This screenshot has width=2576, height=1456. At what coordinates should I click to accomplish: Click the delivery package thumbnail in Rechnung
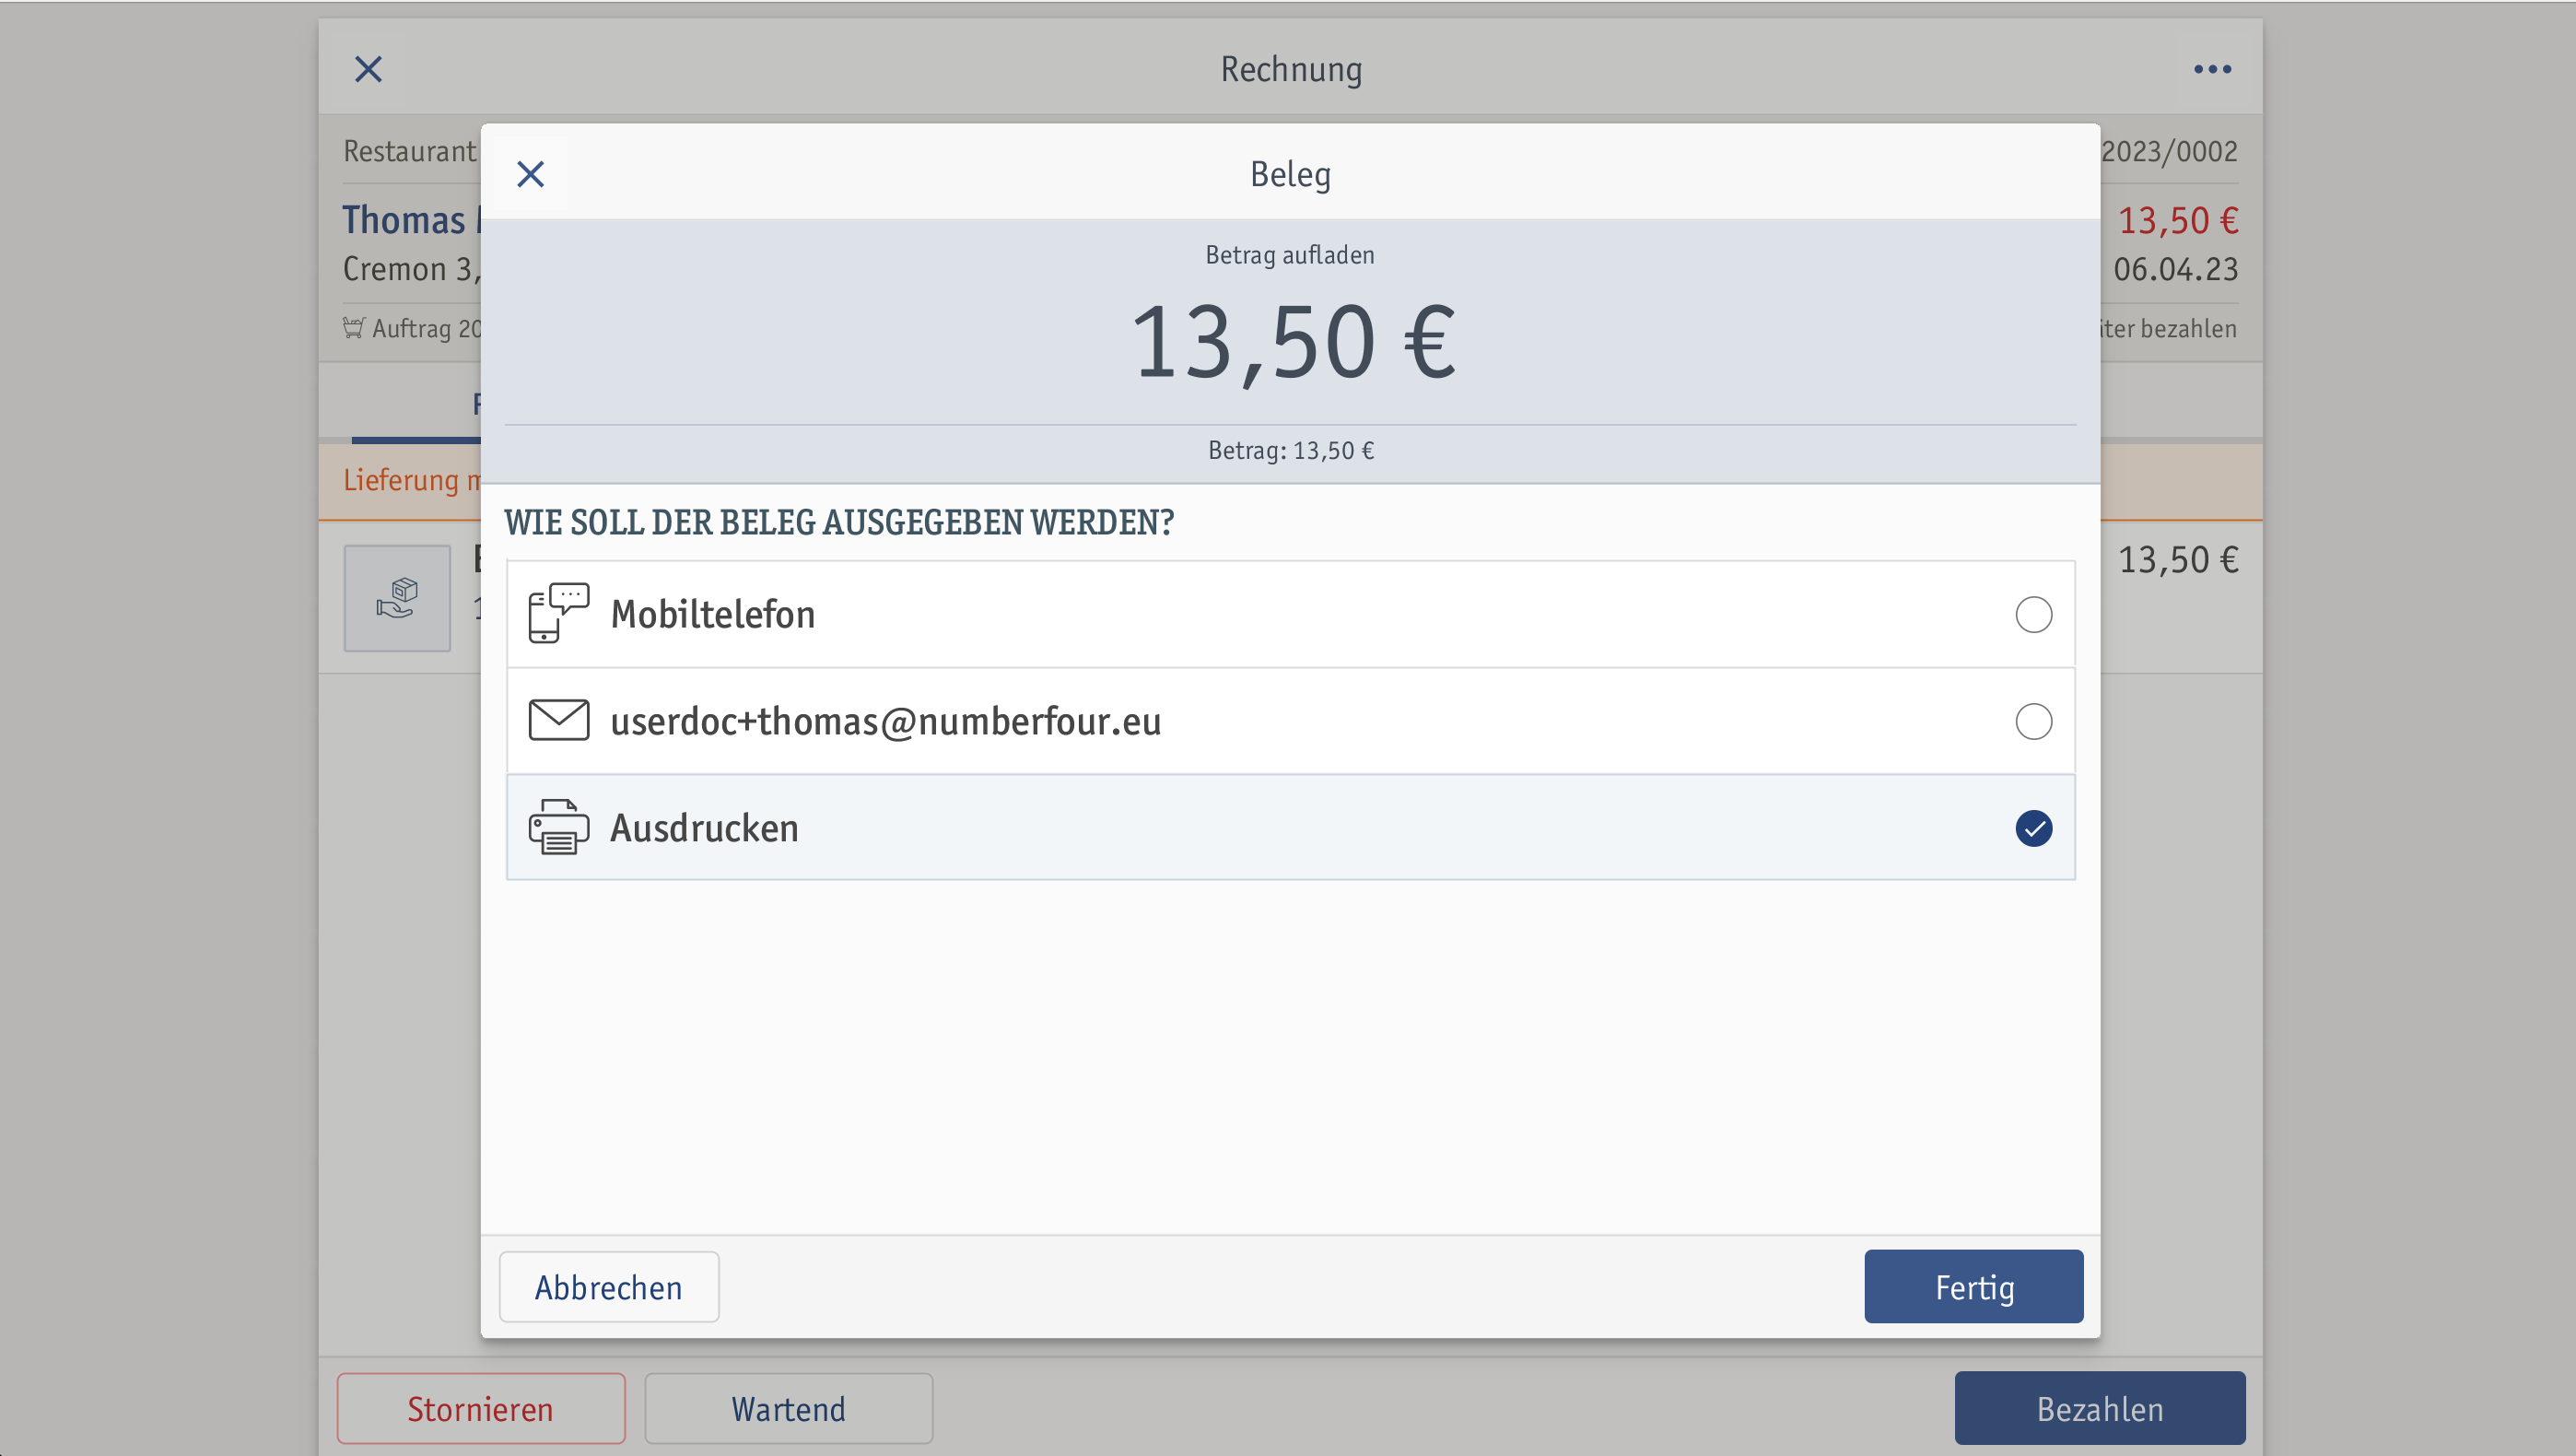point(397,598)
